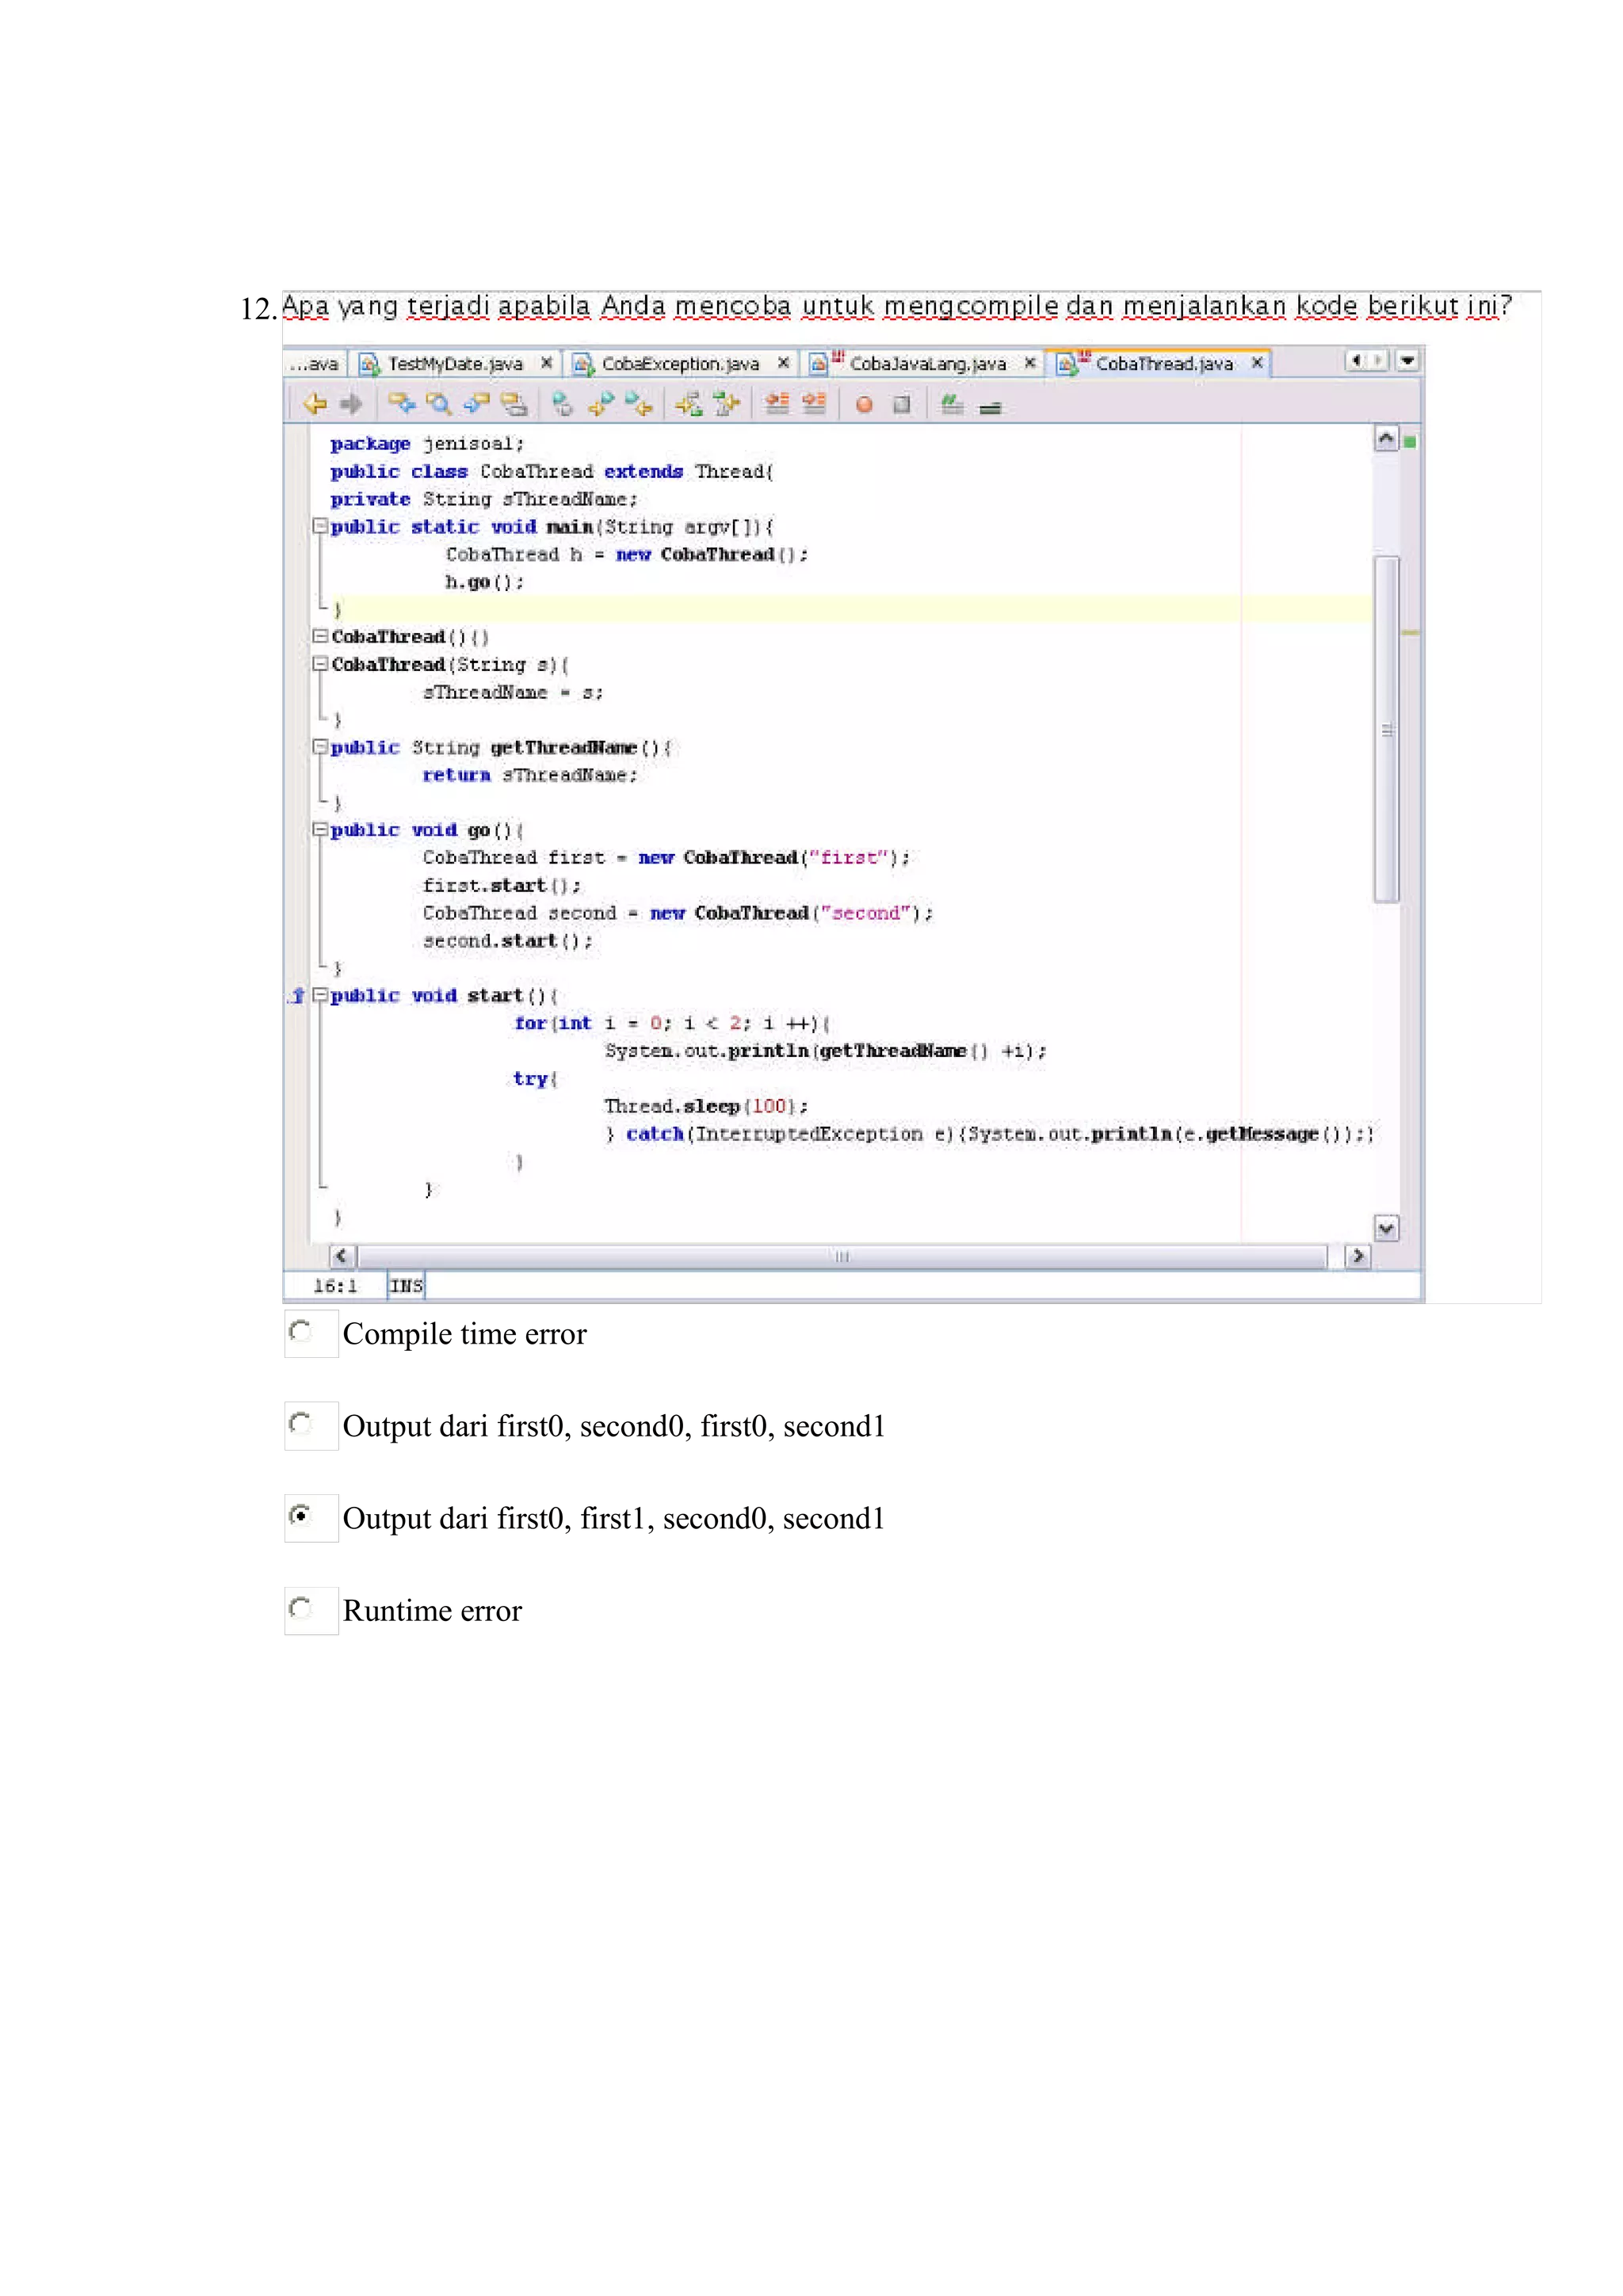Click the Find Previous Occurrence icon
The image size is (1623, 2296).
click(x=401, y=404)
